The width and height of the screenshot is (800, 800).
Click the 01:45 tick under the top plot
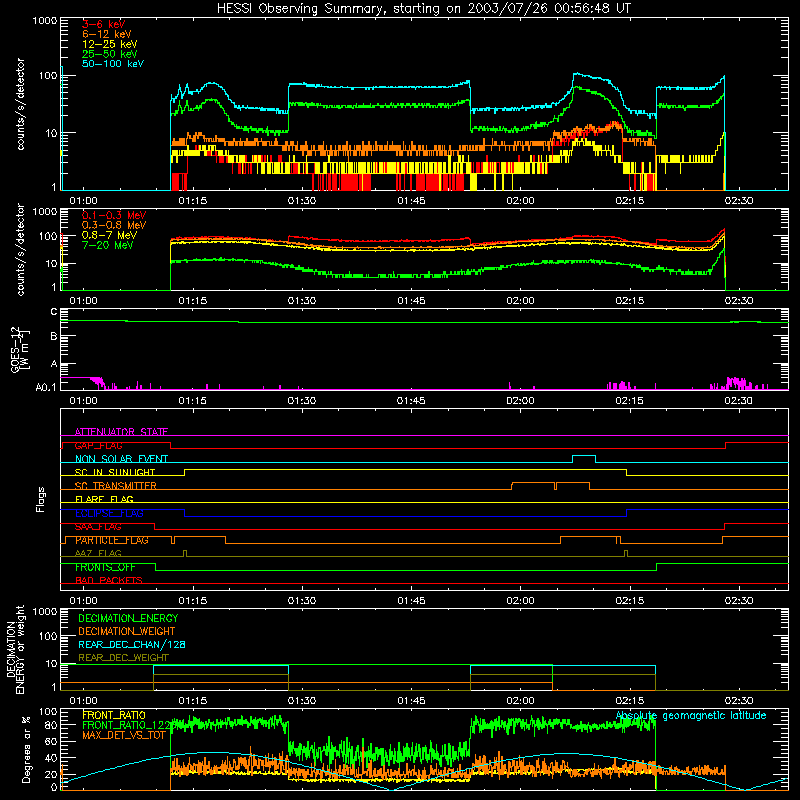coord(411,201)
